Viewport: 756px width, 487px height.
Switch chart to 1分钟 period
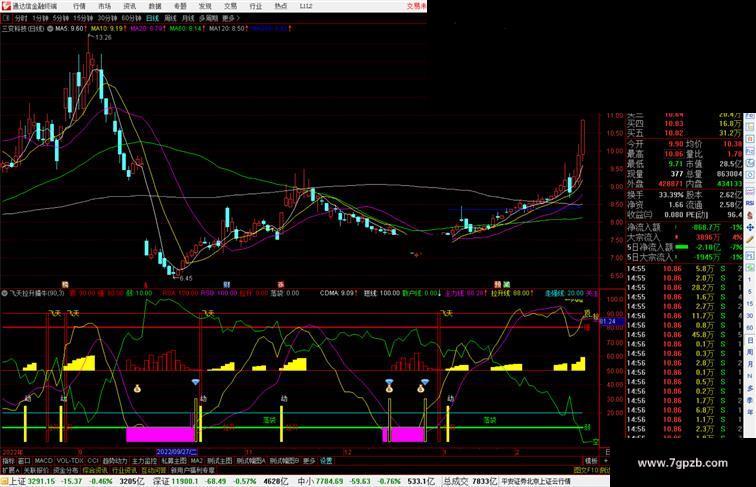point(40,18)
